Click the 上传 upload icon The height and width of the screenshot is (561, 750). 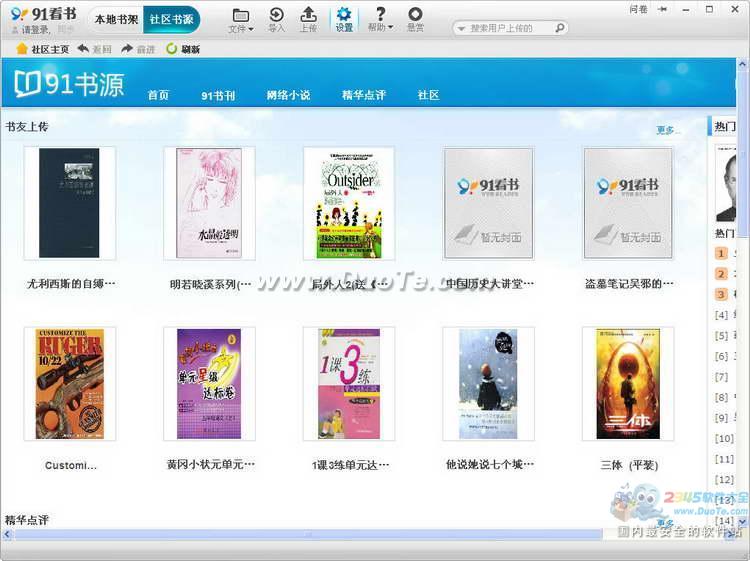[309, 15]
